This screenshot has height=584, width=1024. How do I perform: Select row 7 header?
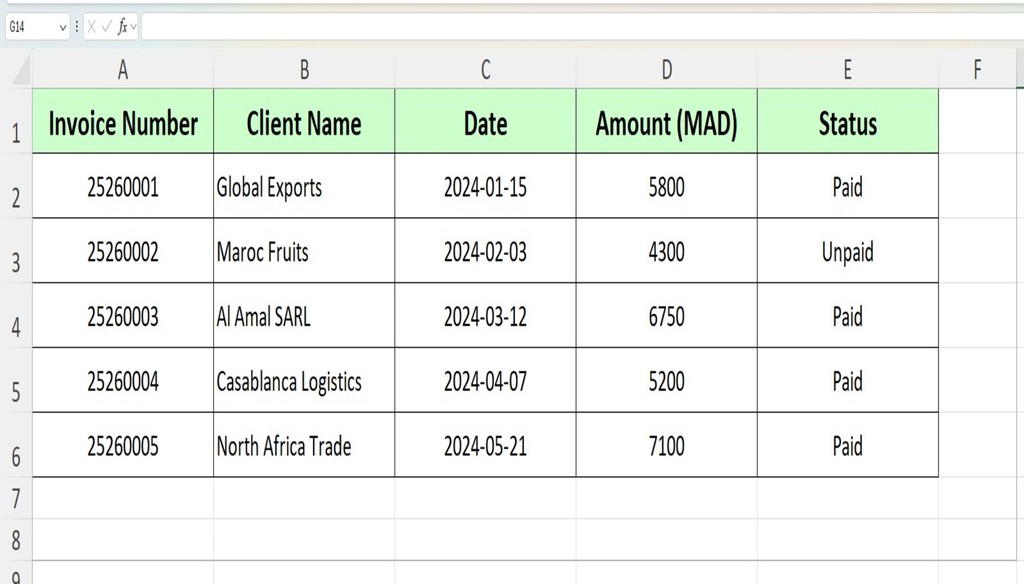pyautogui.click(x=16, y=498)
